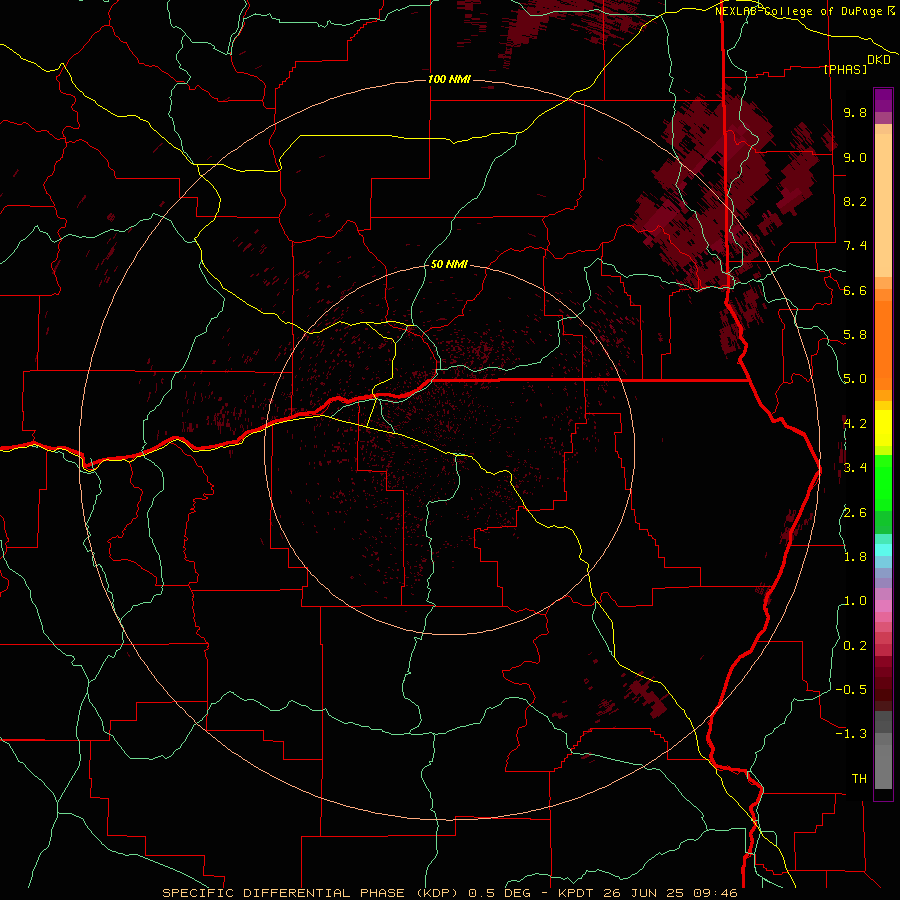The width and height of the screenshot is (900, 900).
Task: Click the -1.3 value on the color scale
Action: coord(851,734)
